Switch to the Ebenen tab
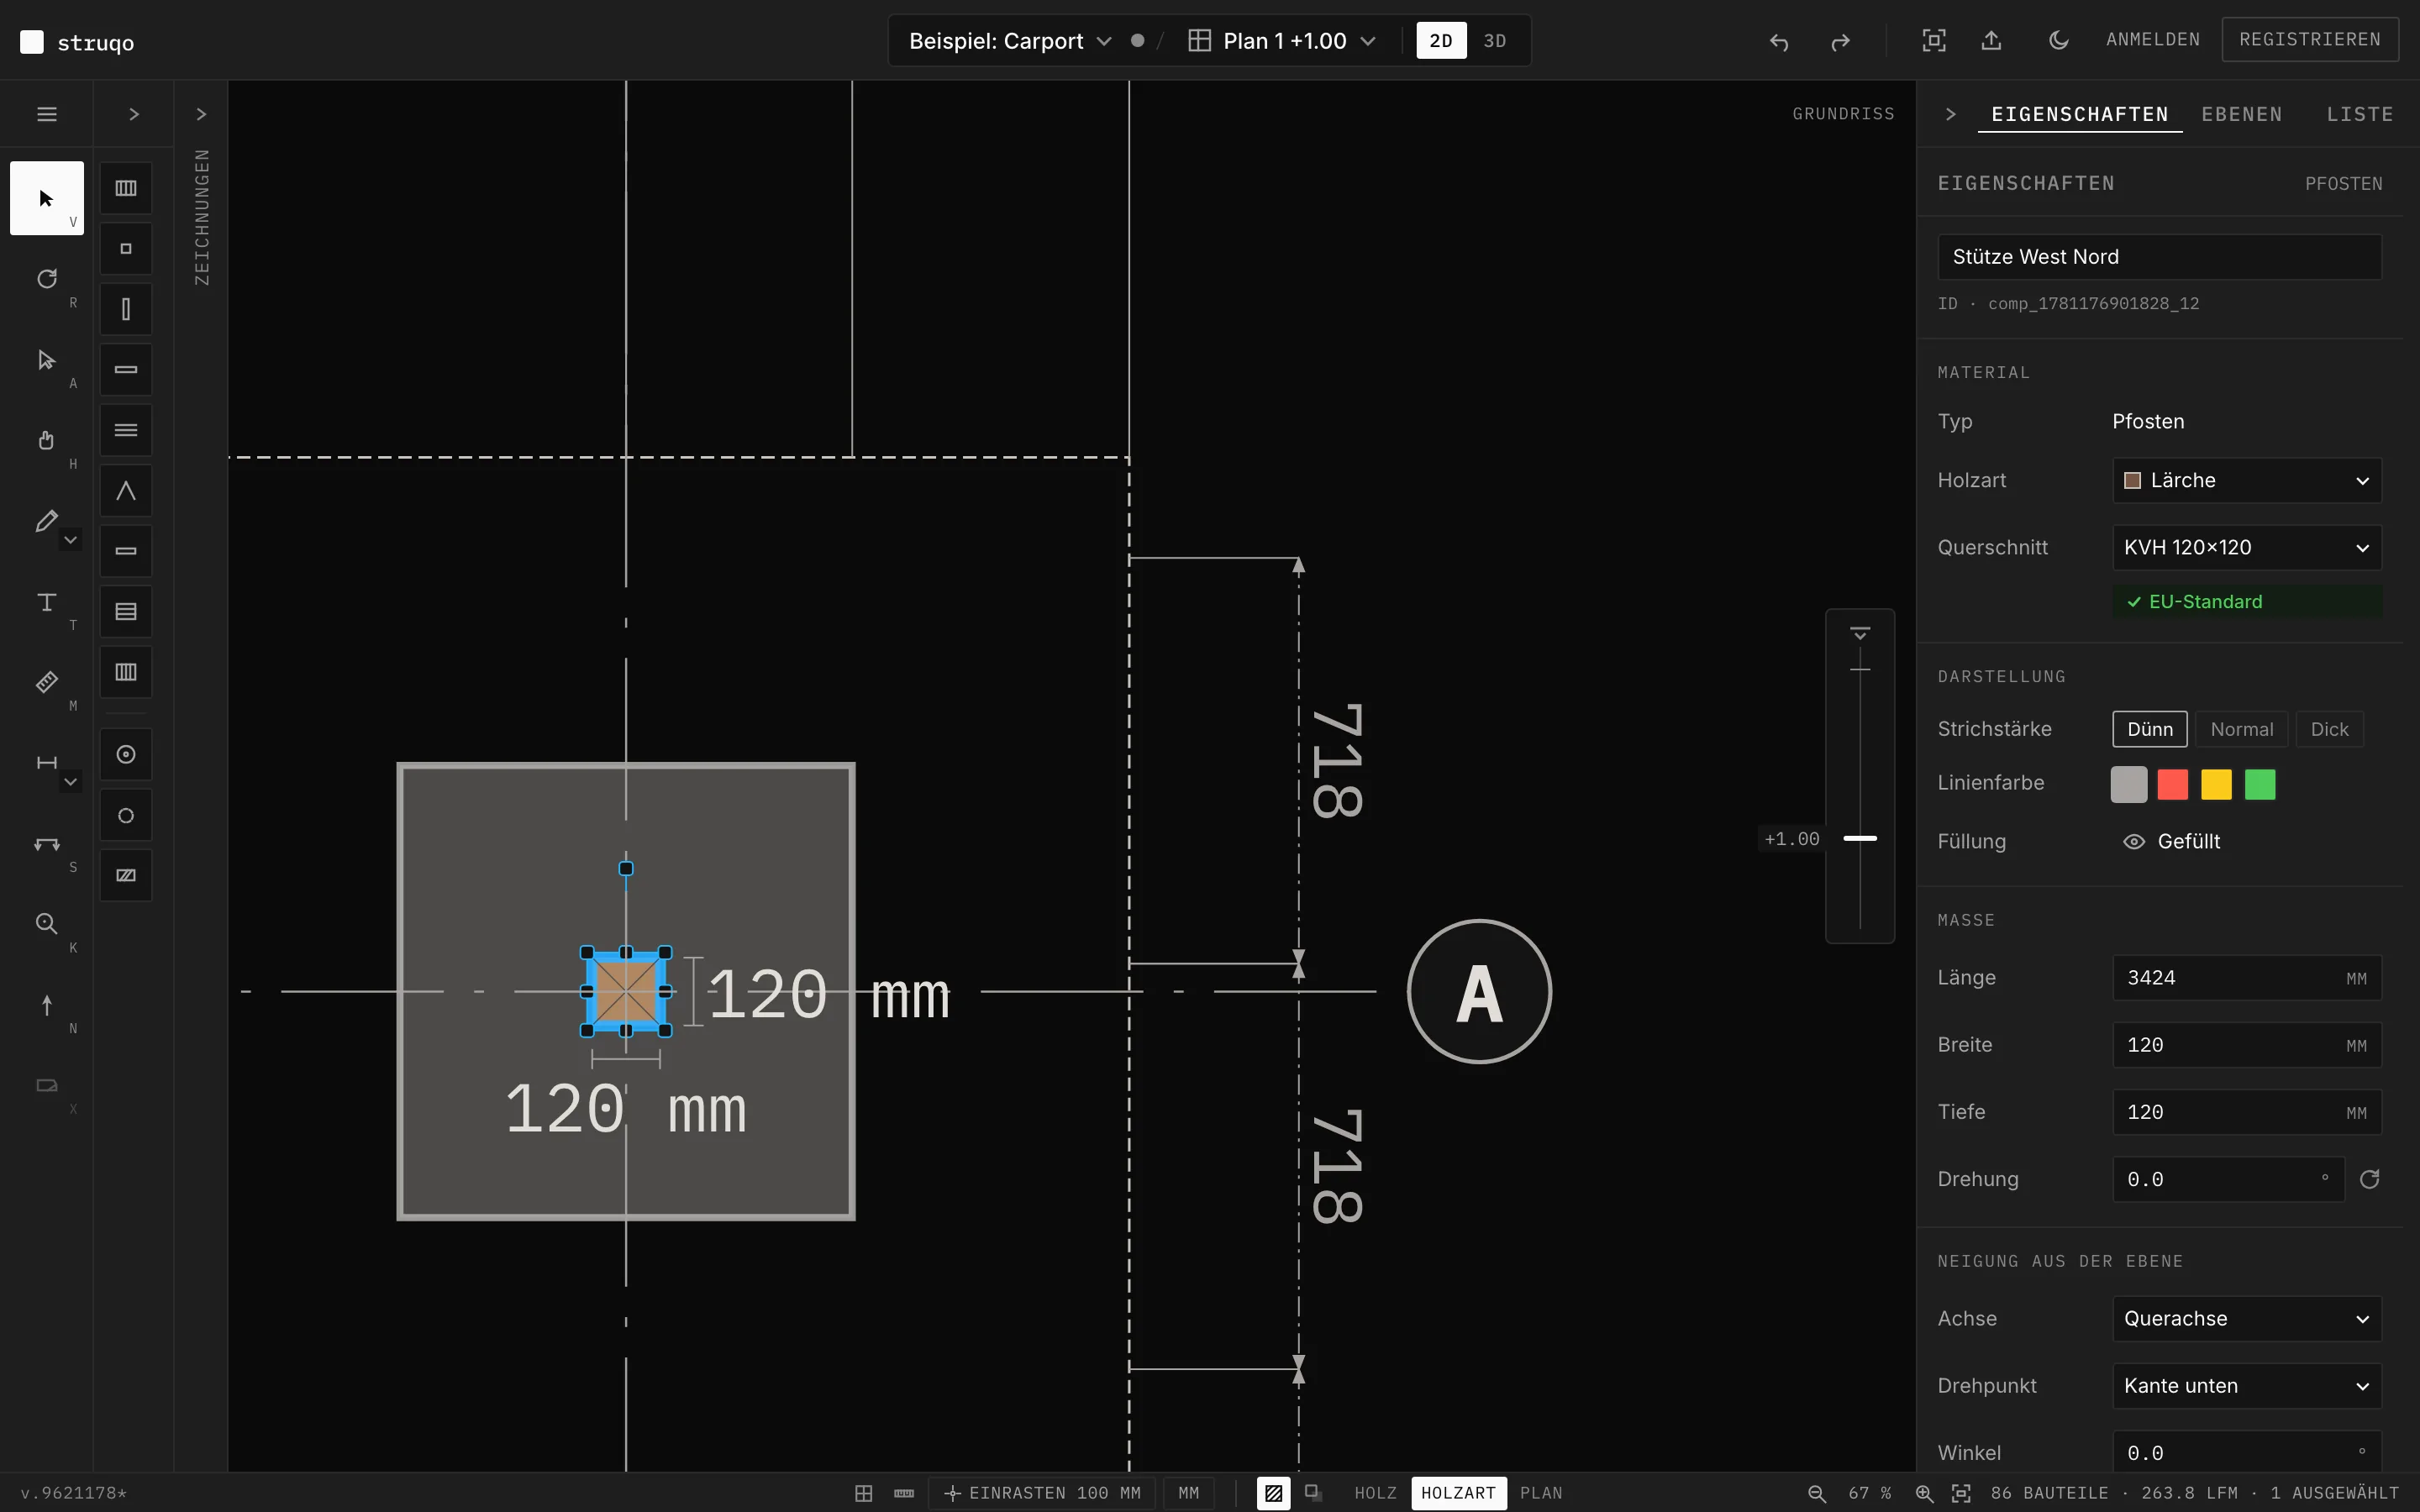Screen dimensions: 2420x1512 click(x=2241, y=114)
